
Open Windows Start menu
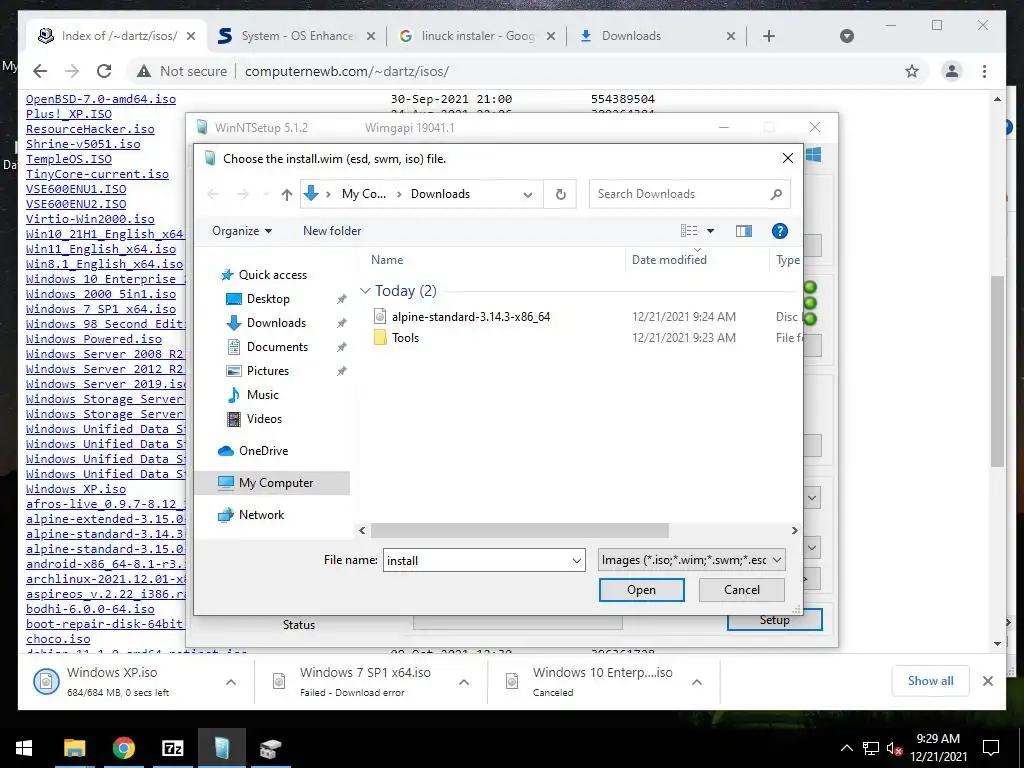pyautogui.click(x=24, y=748)
